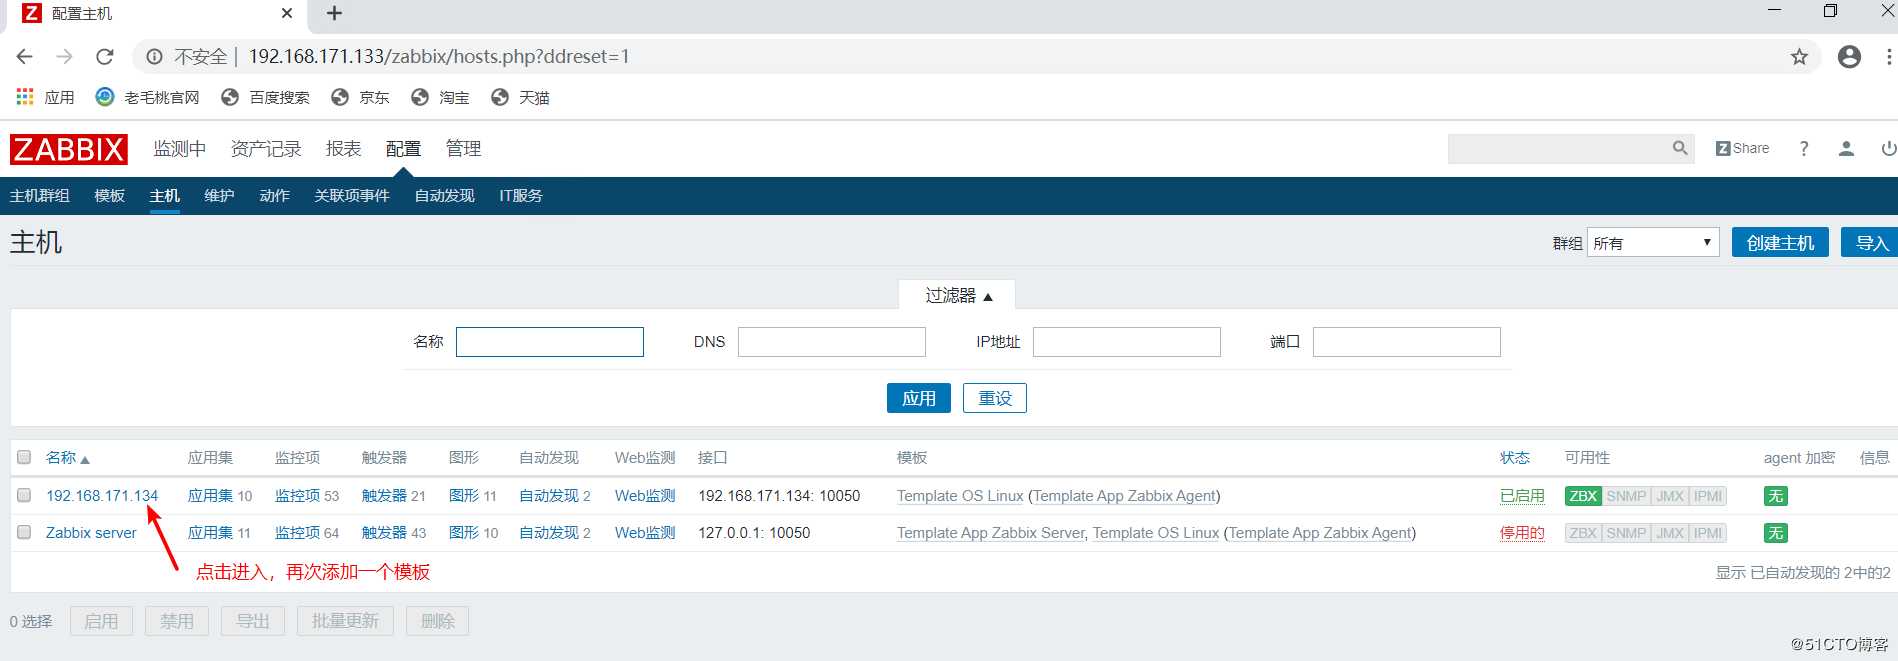Close the 配置主机 browser tab
Image resolution: width=1898 pixels, height=661 pixels.
point(287,13)
